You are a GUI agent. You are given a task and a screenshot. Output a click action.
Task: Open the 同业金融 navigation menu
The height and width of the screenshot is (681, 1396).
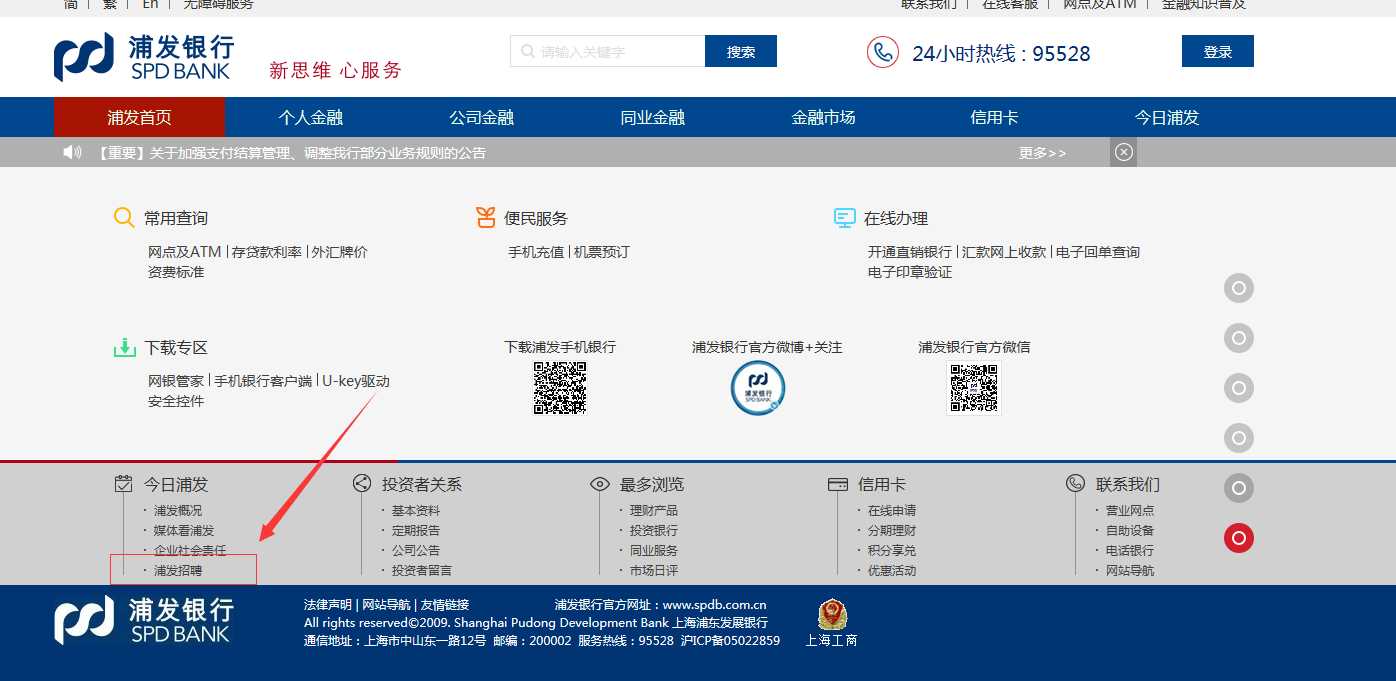(x=652, y=117)
